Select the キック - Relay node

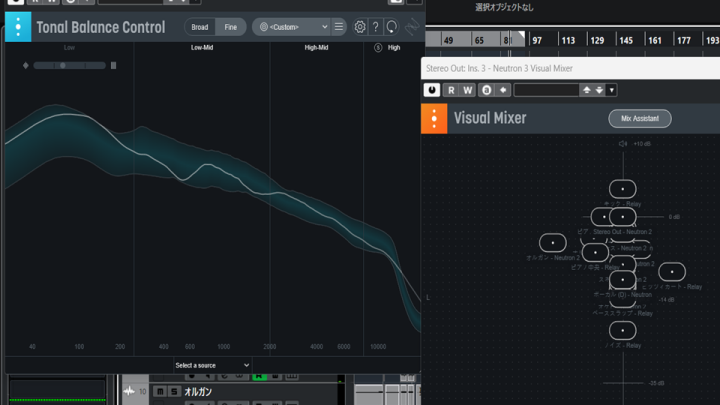click(x=623, y=189)
